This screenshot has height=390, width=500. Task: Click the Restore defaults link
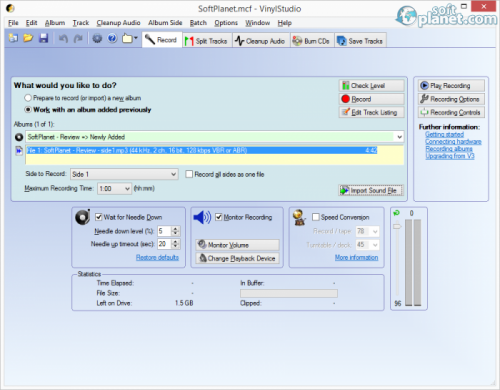(157, 257)
